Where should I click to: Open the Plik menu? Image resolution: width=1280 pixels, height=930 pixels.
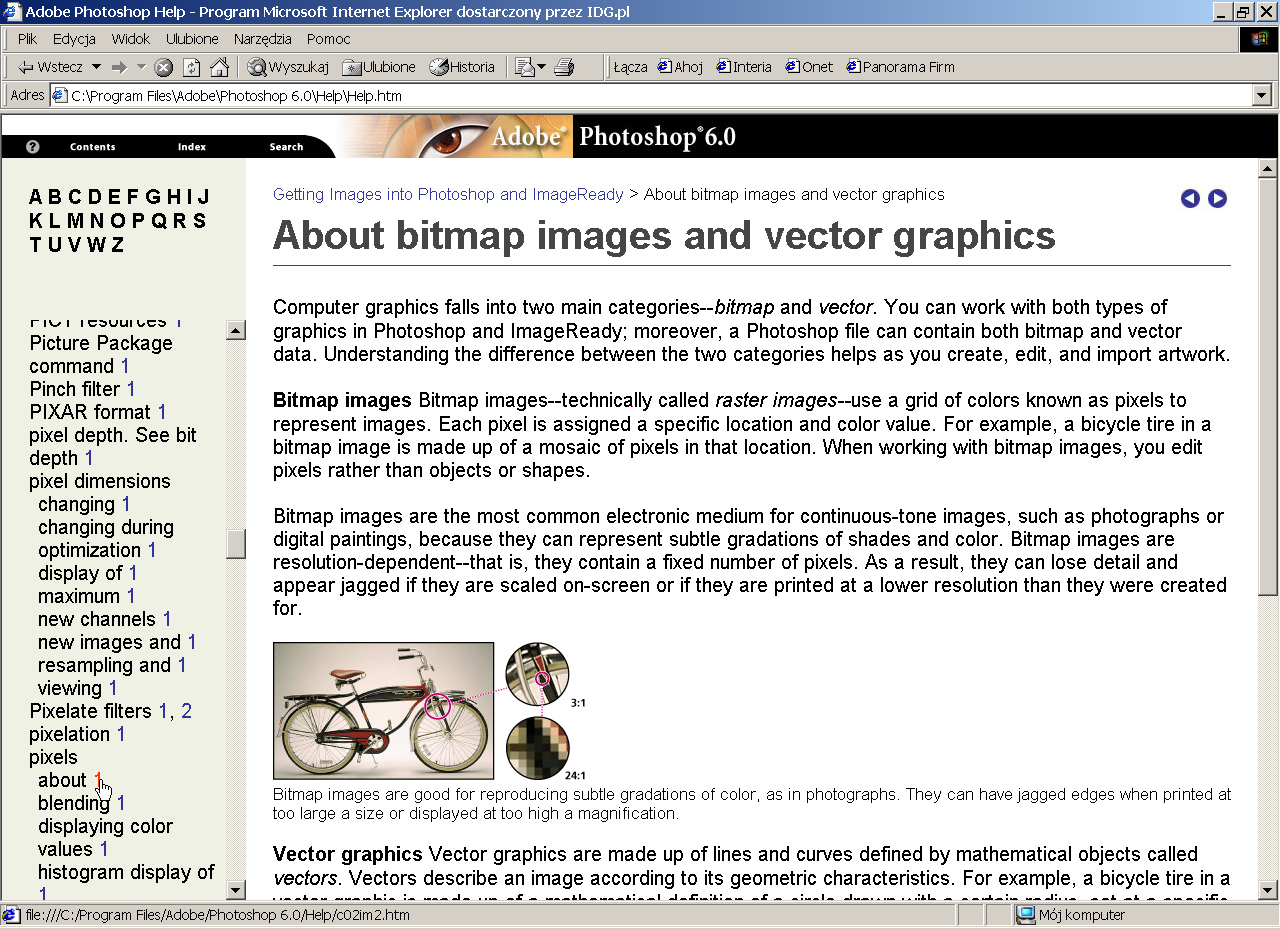coord(28,39)
